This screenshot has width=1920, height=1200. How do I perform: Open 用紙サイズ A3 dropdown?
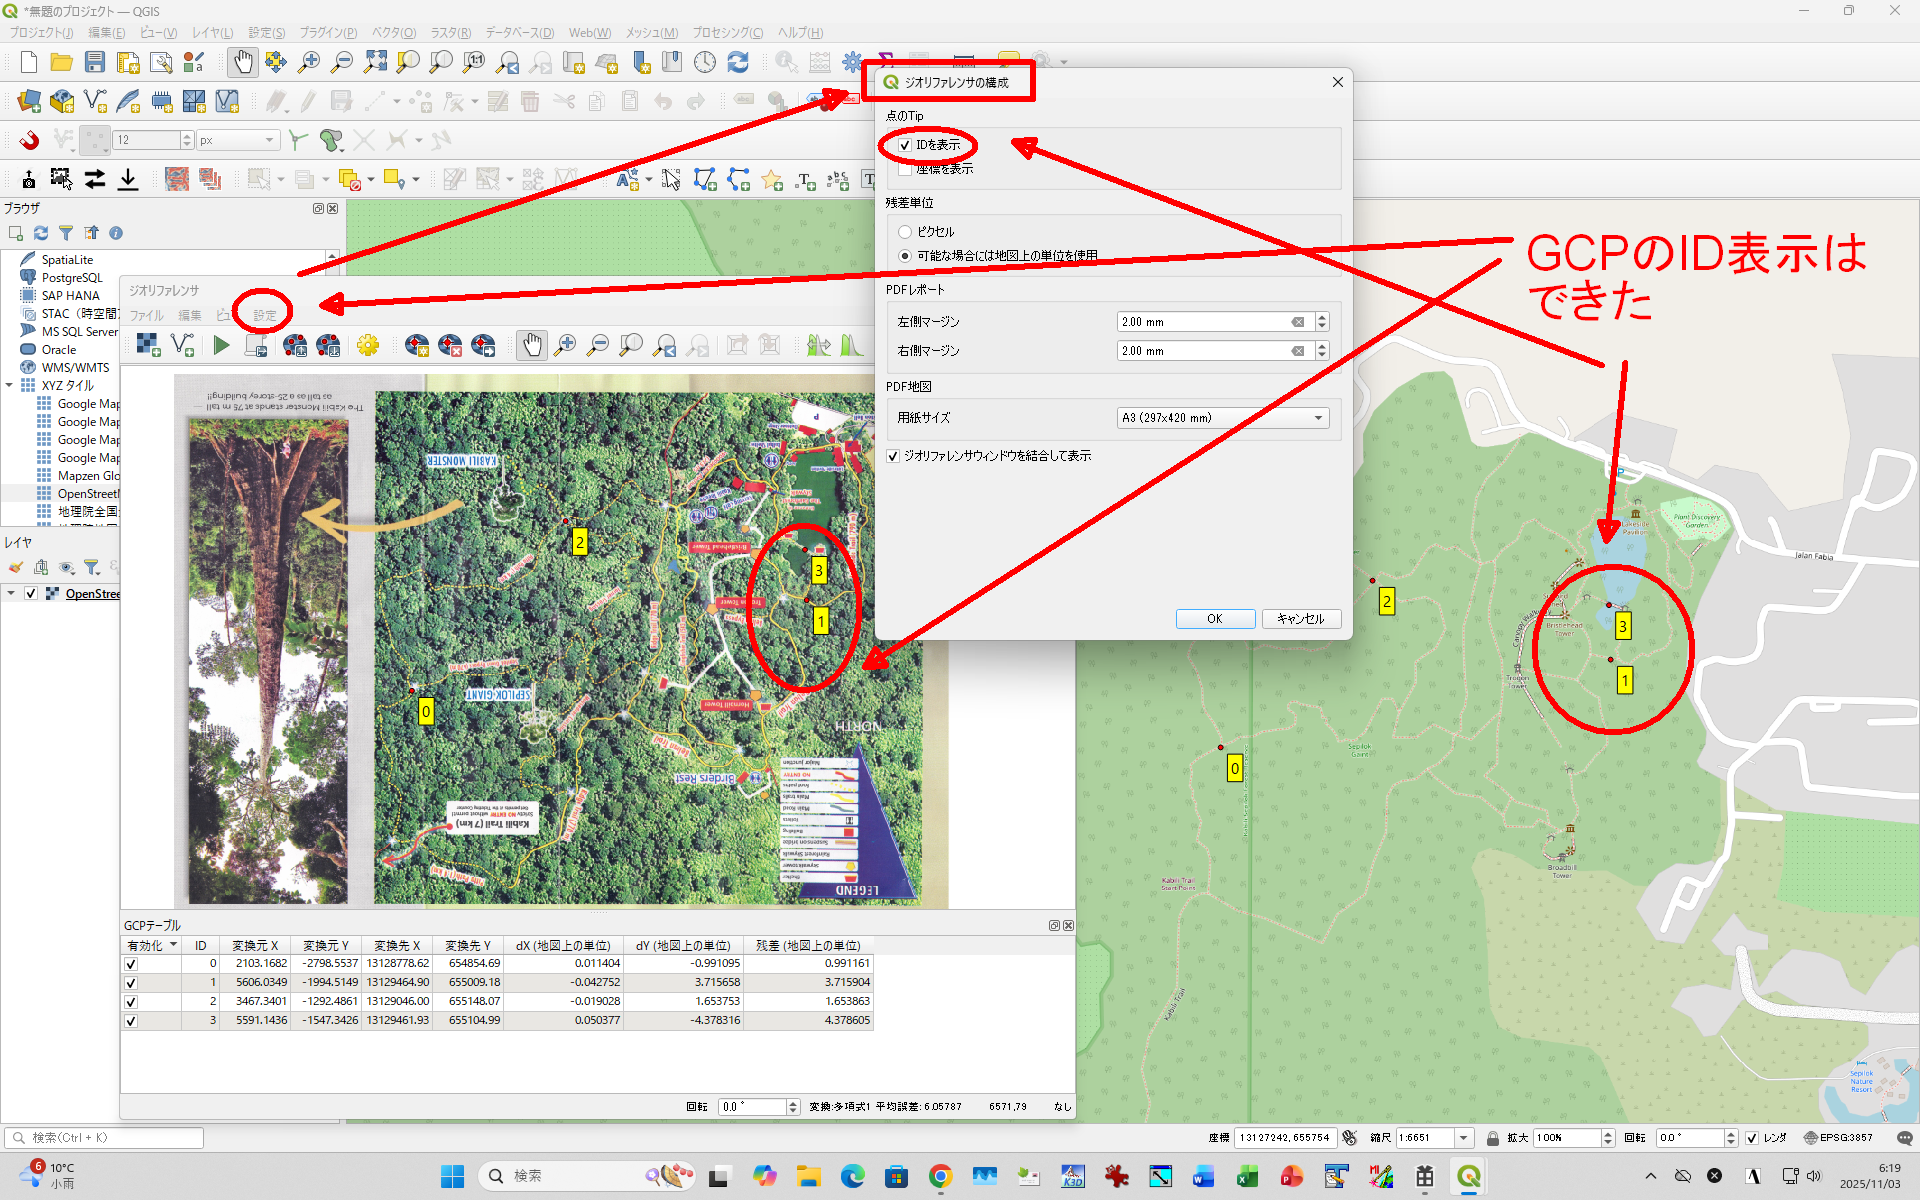pos(1222,418)
